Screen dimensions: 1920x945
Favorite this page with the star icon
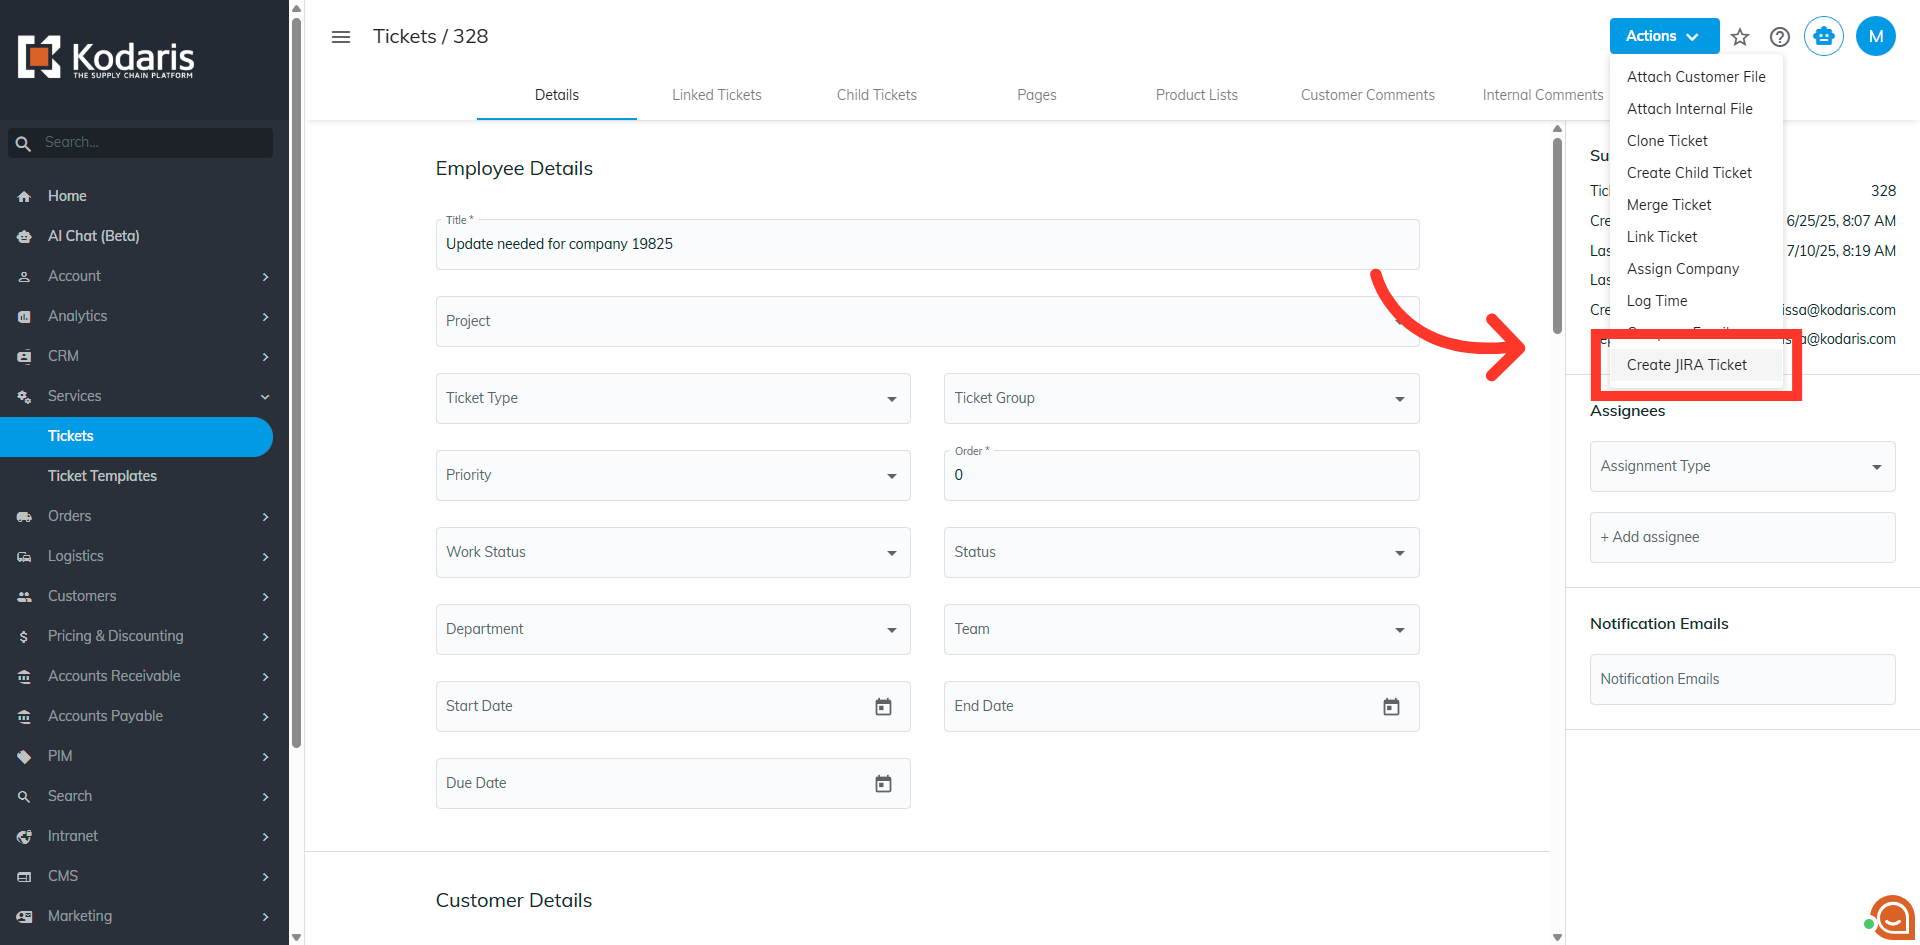click(1740, 37)
